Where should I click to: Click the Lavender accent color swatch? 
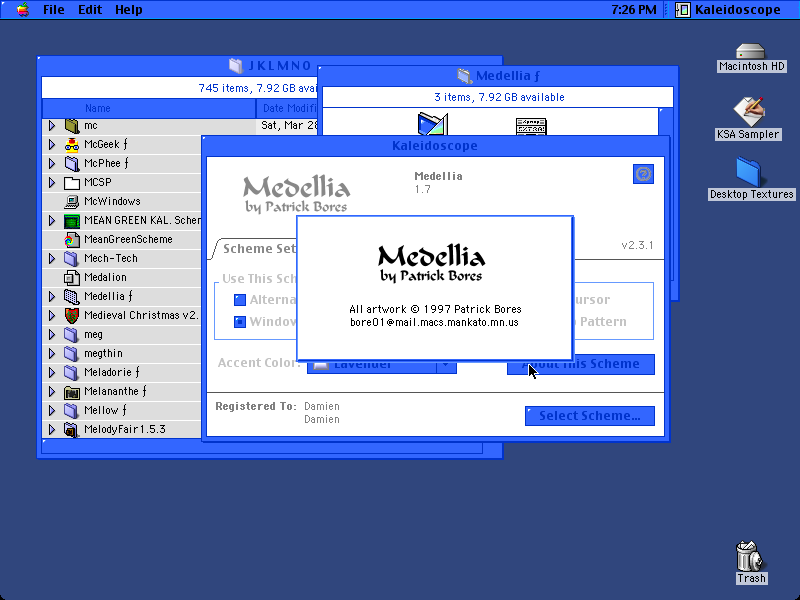click(x=321, y=366)
